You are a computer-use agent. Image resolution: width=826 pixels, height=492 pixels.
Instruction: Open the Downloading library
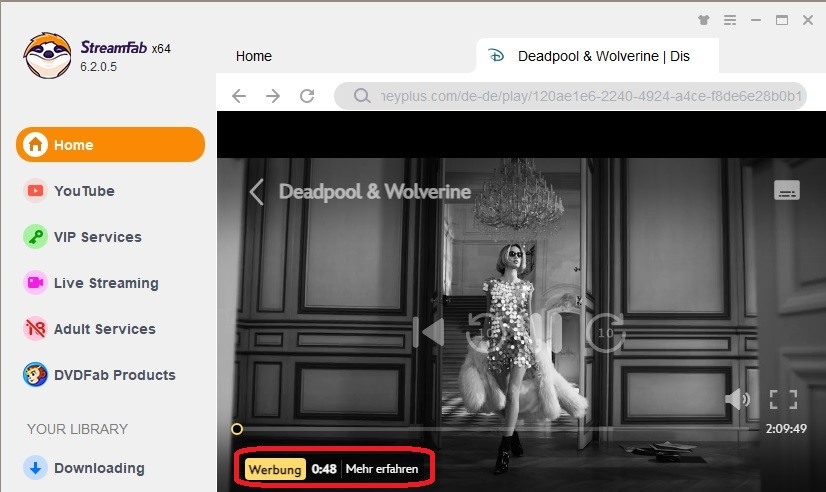[x=99, y=468]
